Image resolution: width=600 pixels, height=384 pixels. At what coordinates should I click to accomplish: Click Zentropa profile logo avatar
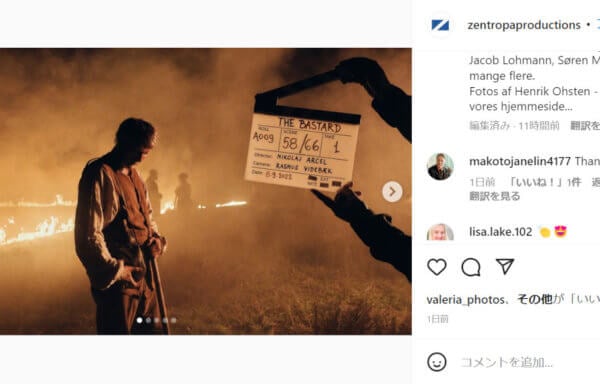pos(440,25)
